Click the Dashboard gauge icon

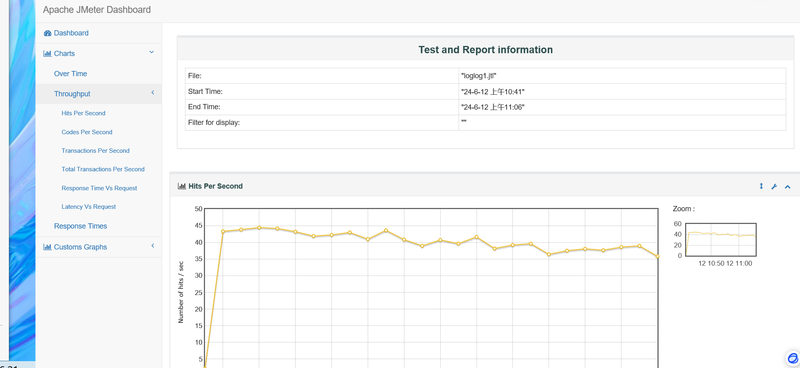click(x=47, y=33)
